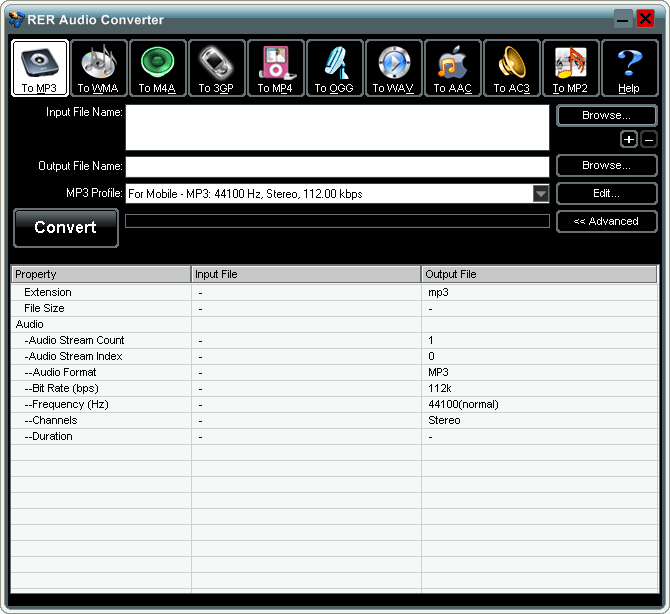Start conversion with Convert button
Viewport: 670px width, 614px height.
click(x=66, y=228)
